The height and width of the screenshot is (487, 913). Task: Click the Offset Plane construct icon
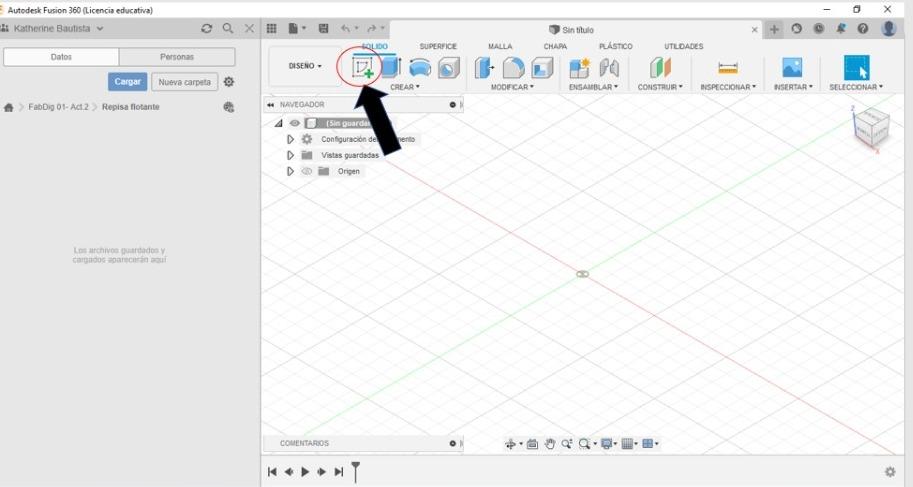point(660,68)
